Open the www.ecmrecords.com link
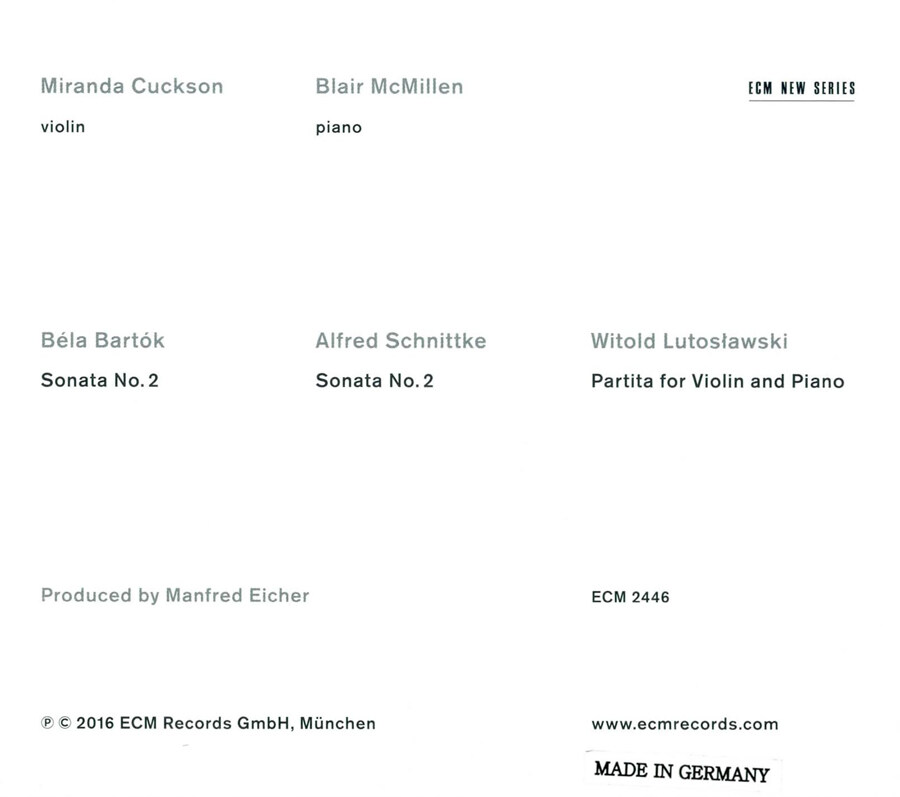The height and width of the screenshot is (797, 900). coord(685,724)
